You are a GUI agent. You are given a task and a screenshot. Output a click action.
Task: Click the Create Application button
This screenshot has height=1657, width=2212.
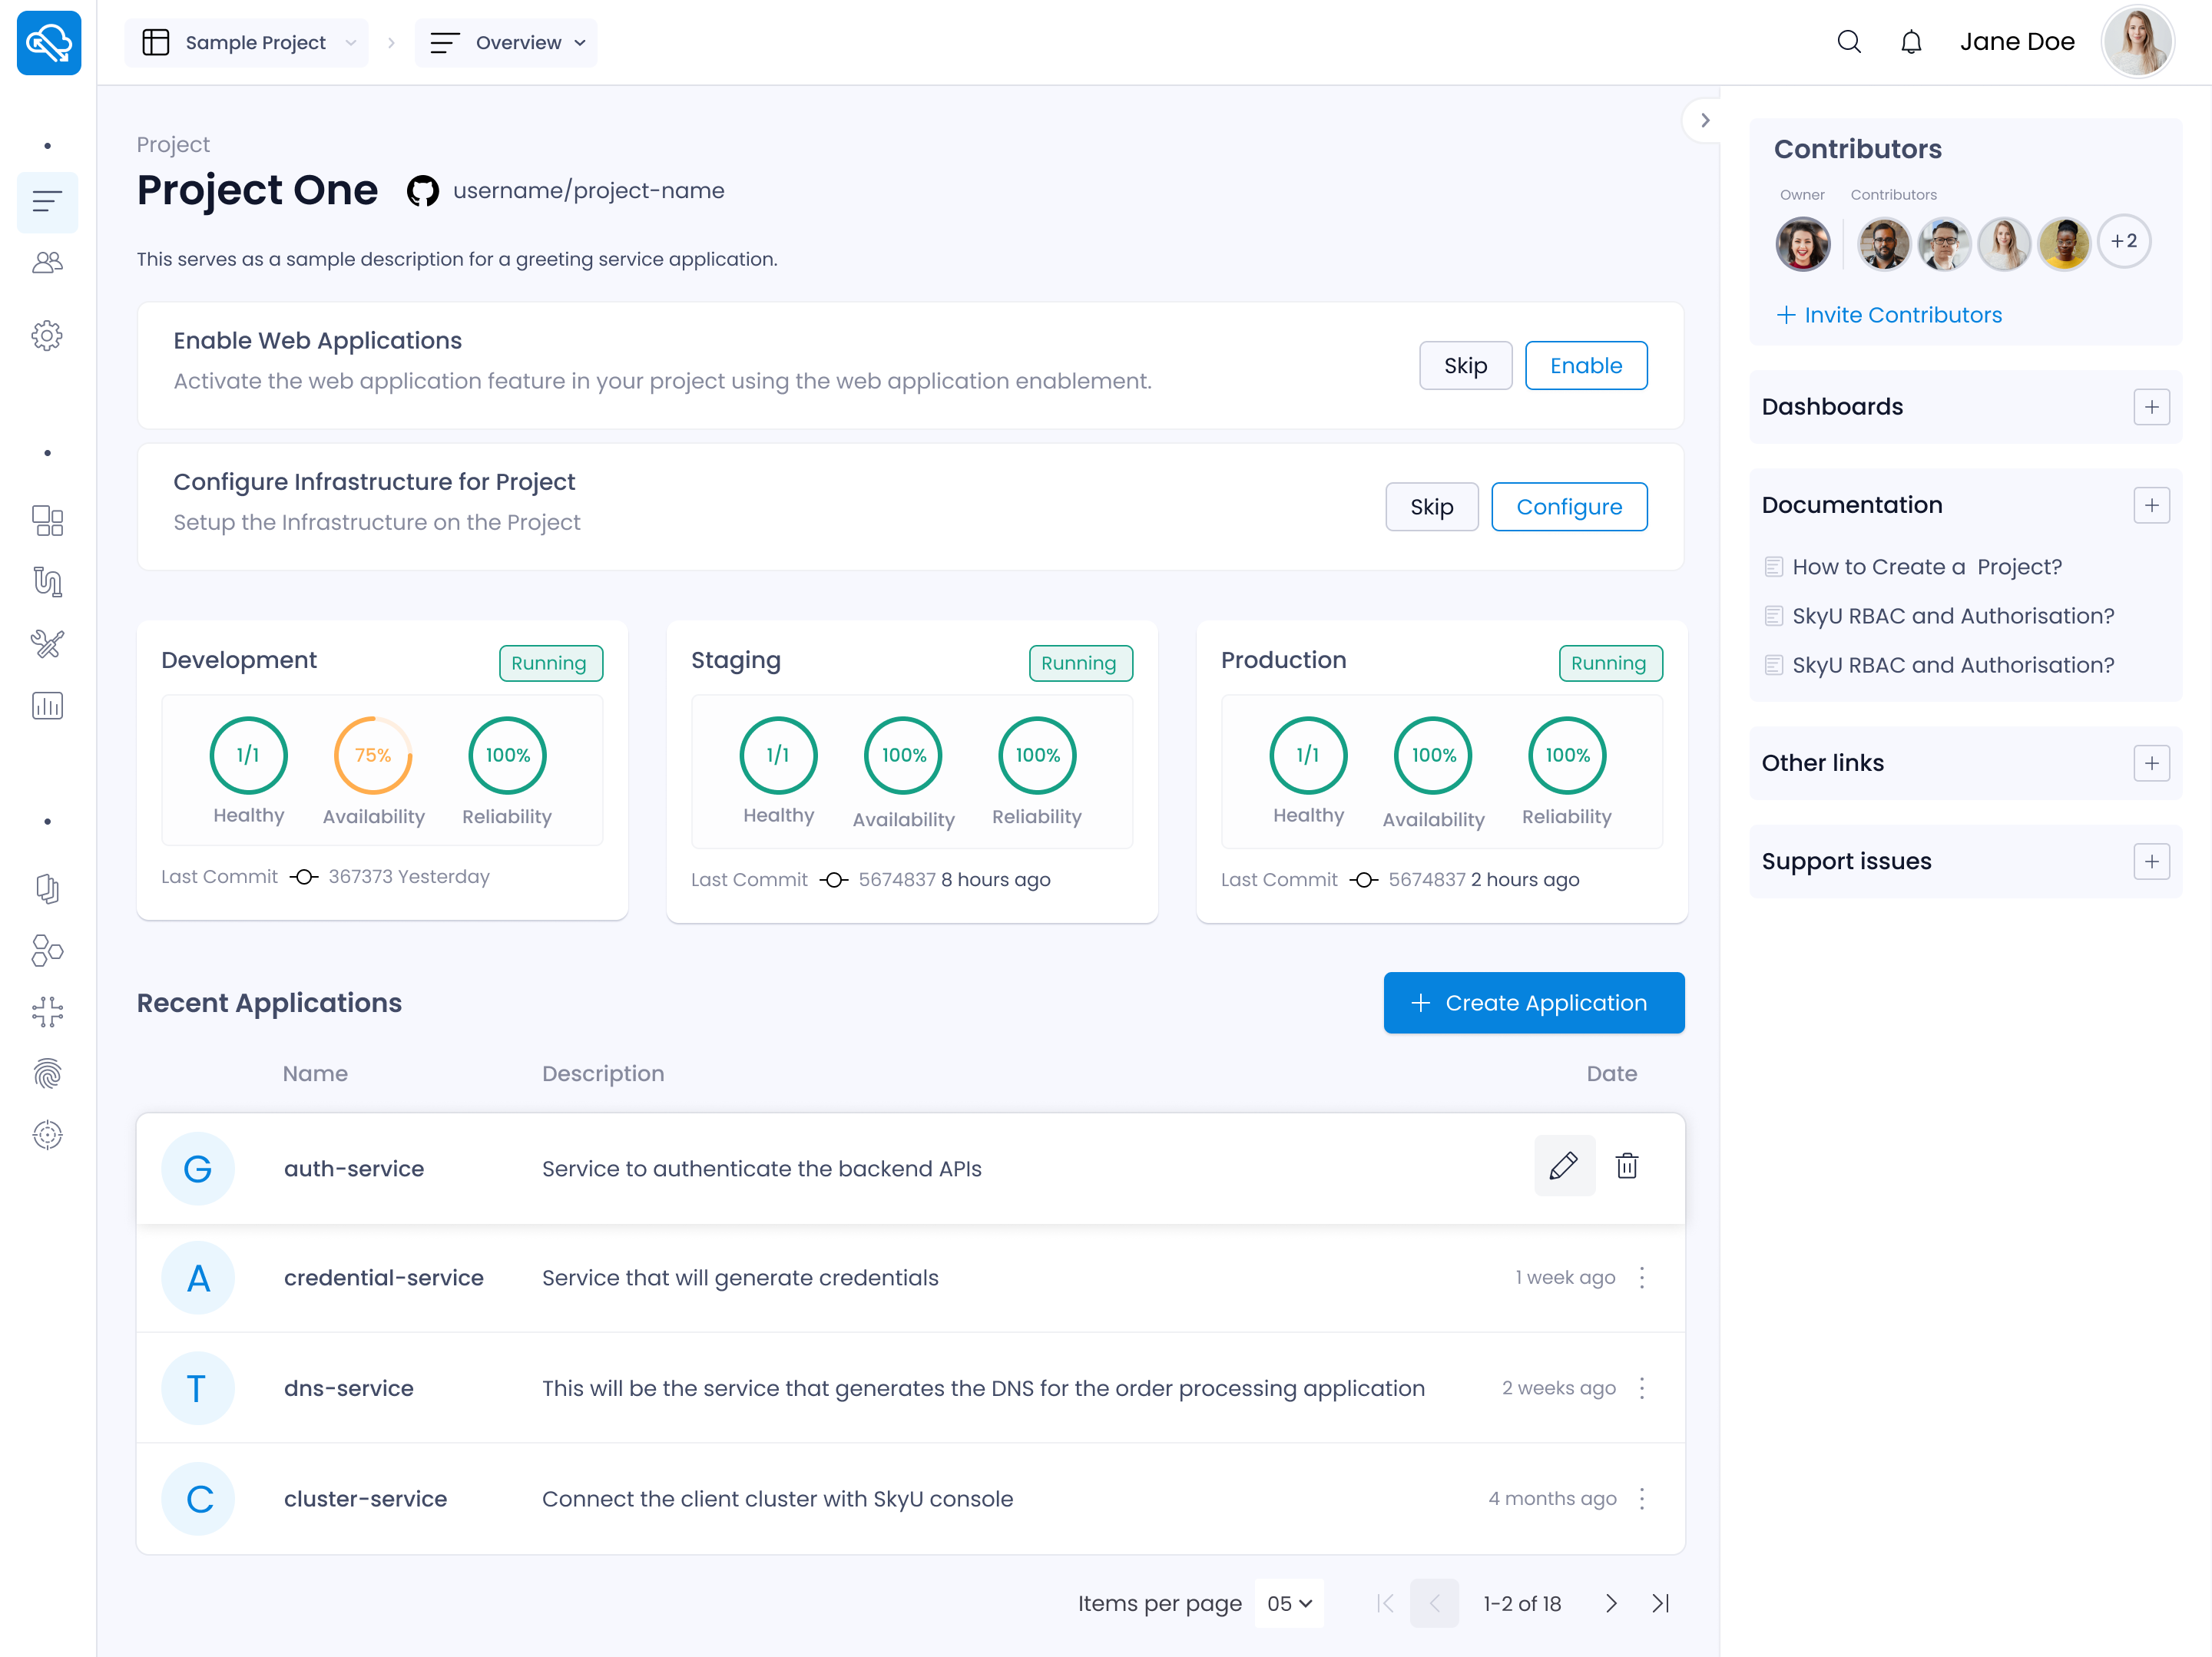(x=1534, y=1003)
